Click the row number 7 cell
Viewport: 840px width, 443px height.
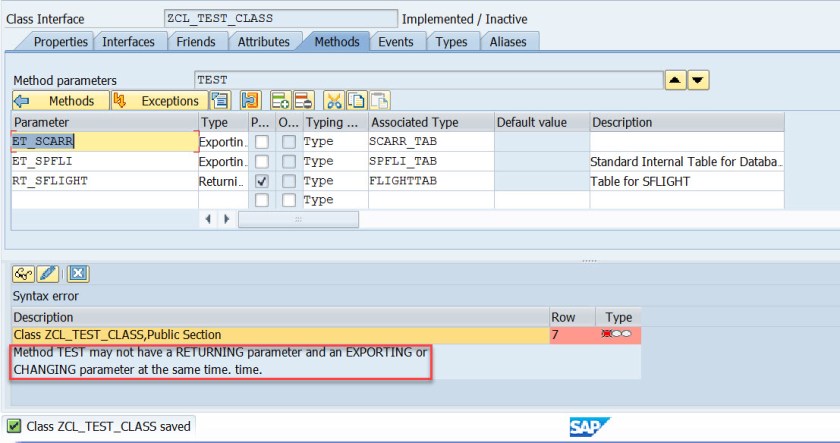(572, 335)
